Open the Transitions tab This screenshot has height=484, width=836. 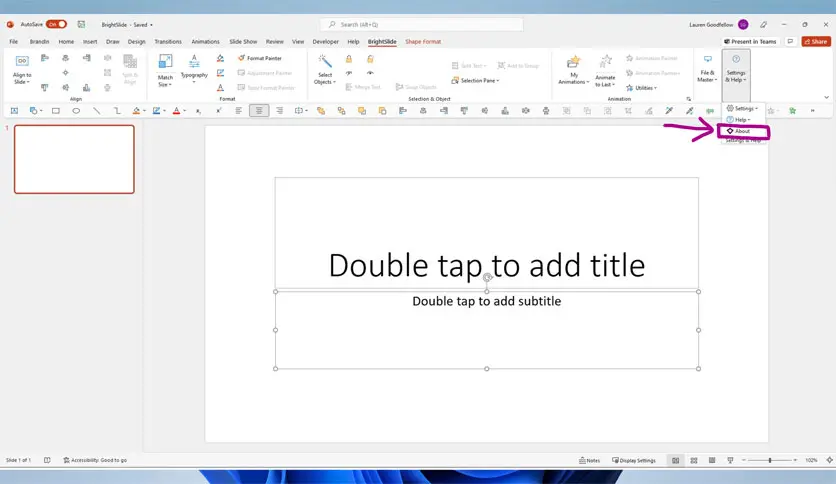168,42
